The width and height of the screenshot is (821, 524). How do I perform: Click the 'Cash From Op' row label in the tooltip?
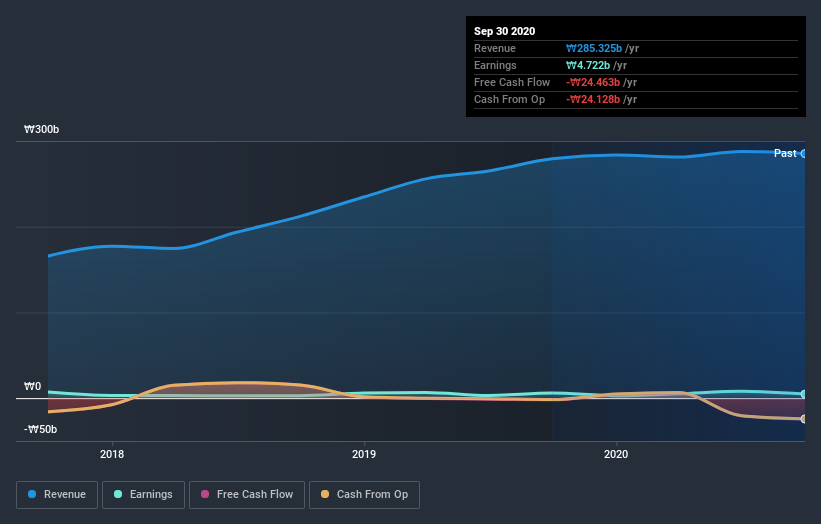tap(509, 99)
